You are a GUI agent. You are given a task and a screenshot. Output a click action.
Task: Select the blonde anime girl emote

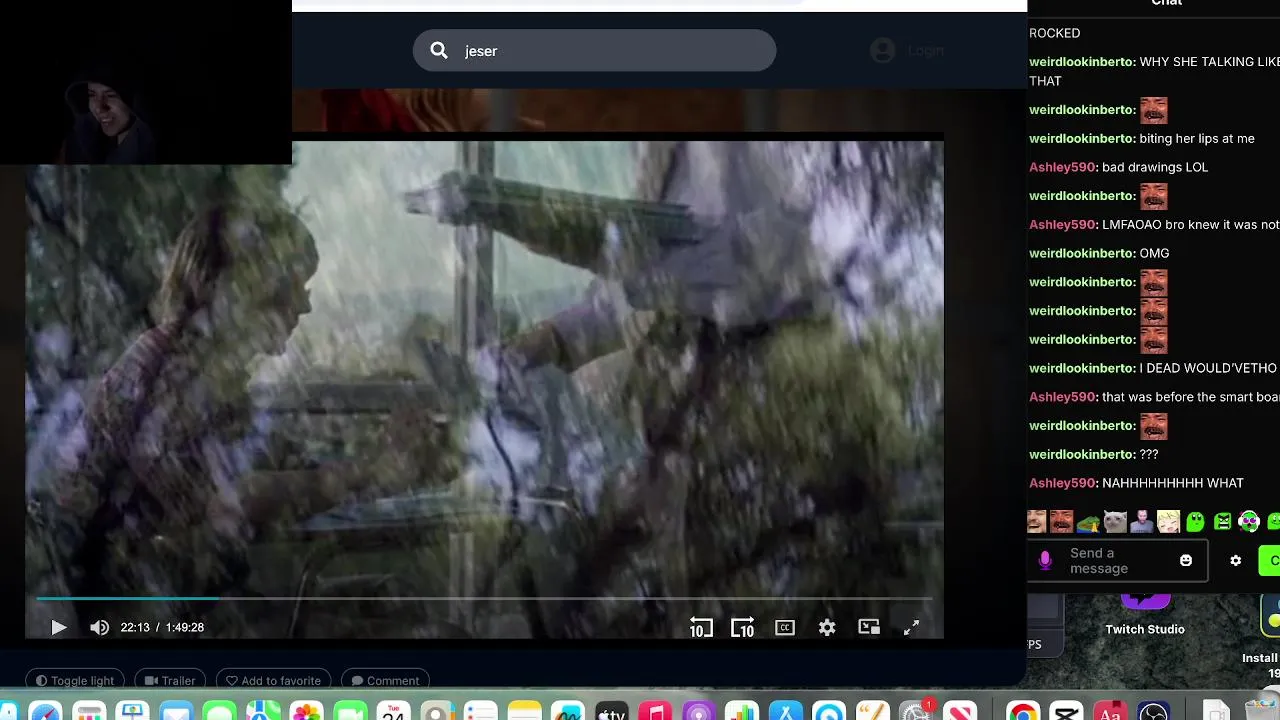(x=1168, y=522)
